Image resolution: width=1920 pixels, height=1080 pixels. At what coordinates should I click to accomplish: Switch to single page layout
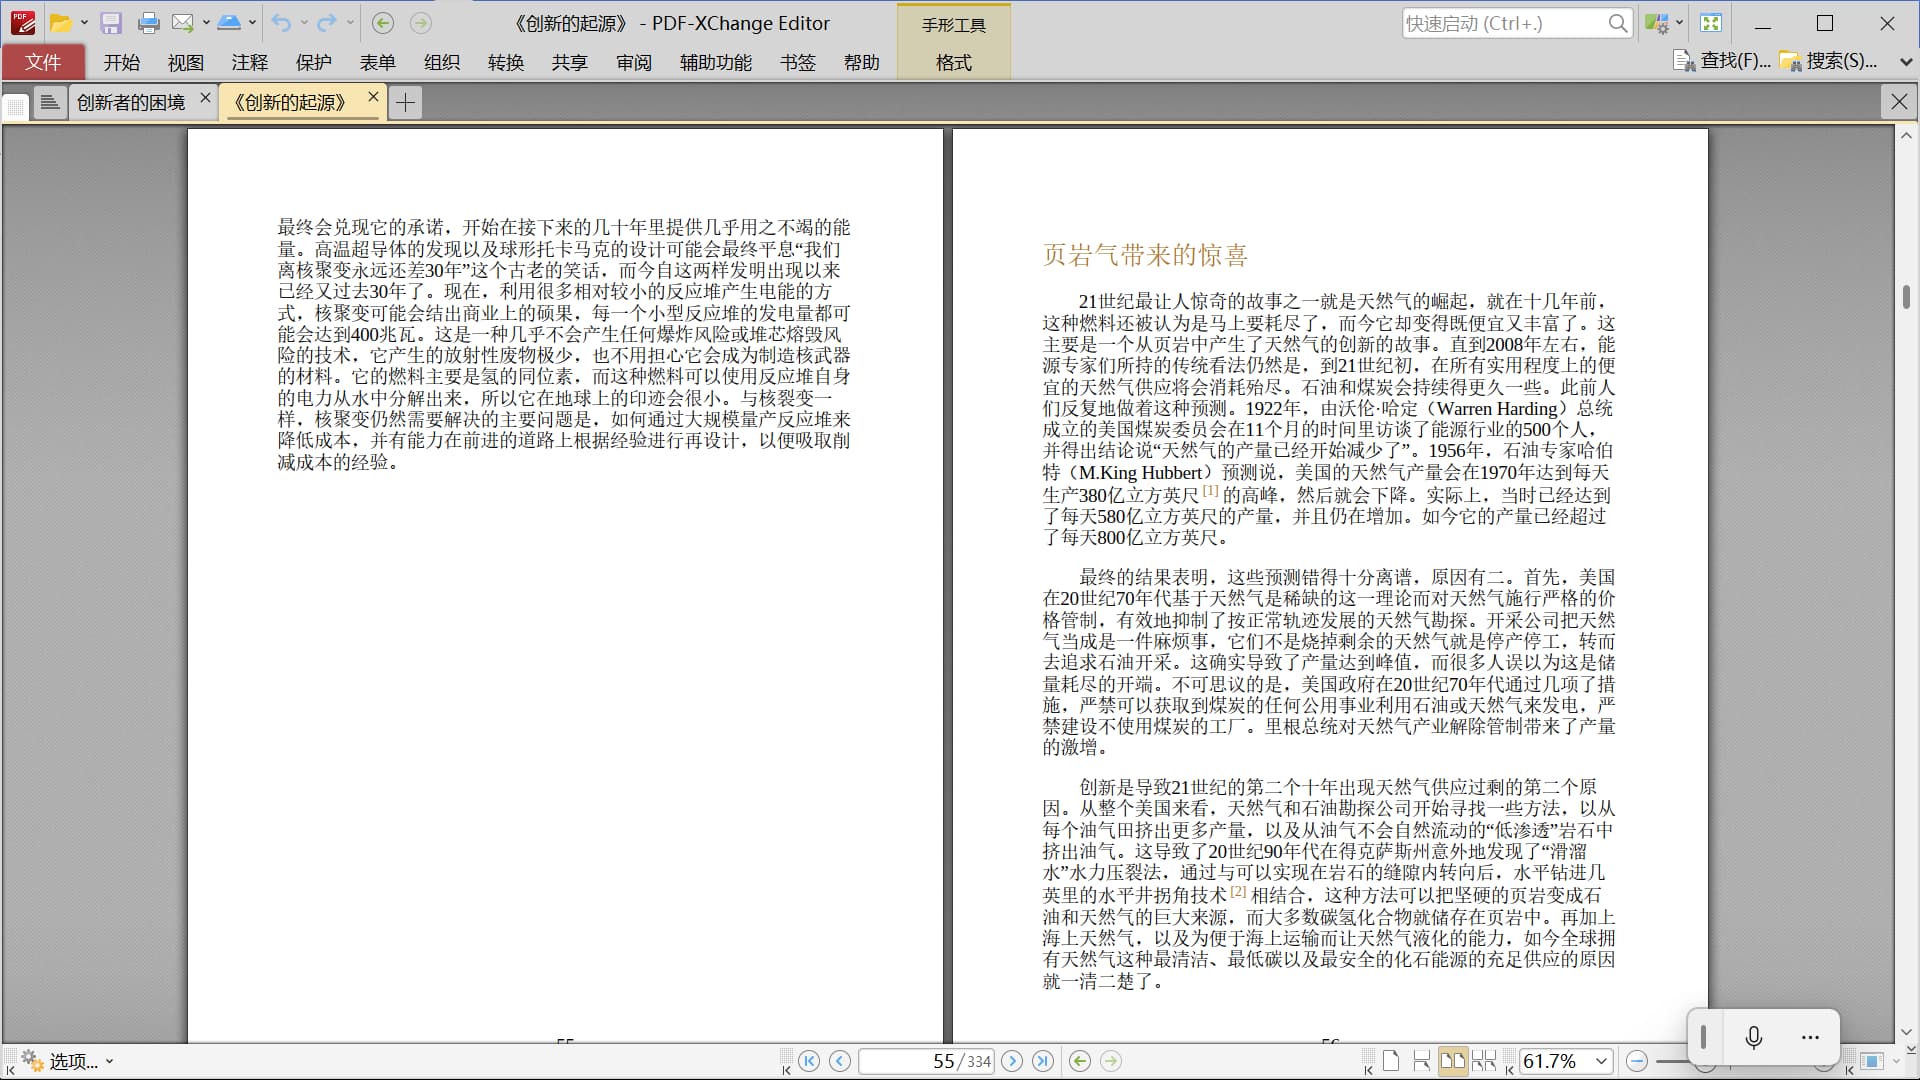point(1391,1061)
